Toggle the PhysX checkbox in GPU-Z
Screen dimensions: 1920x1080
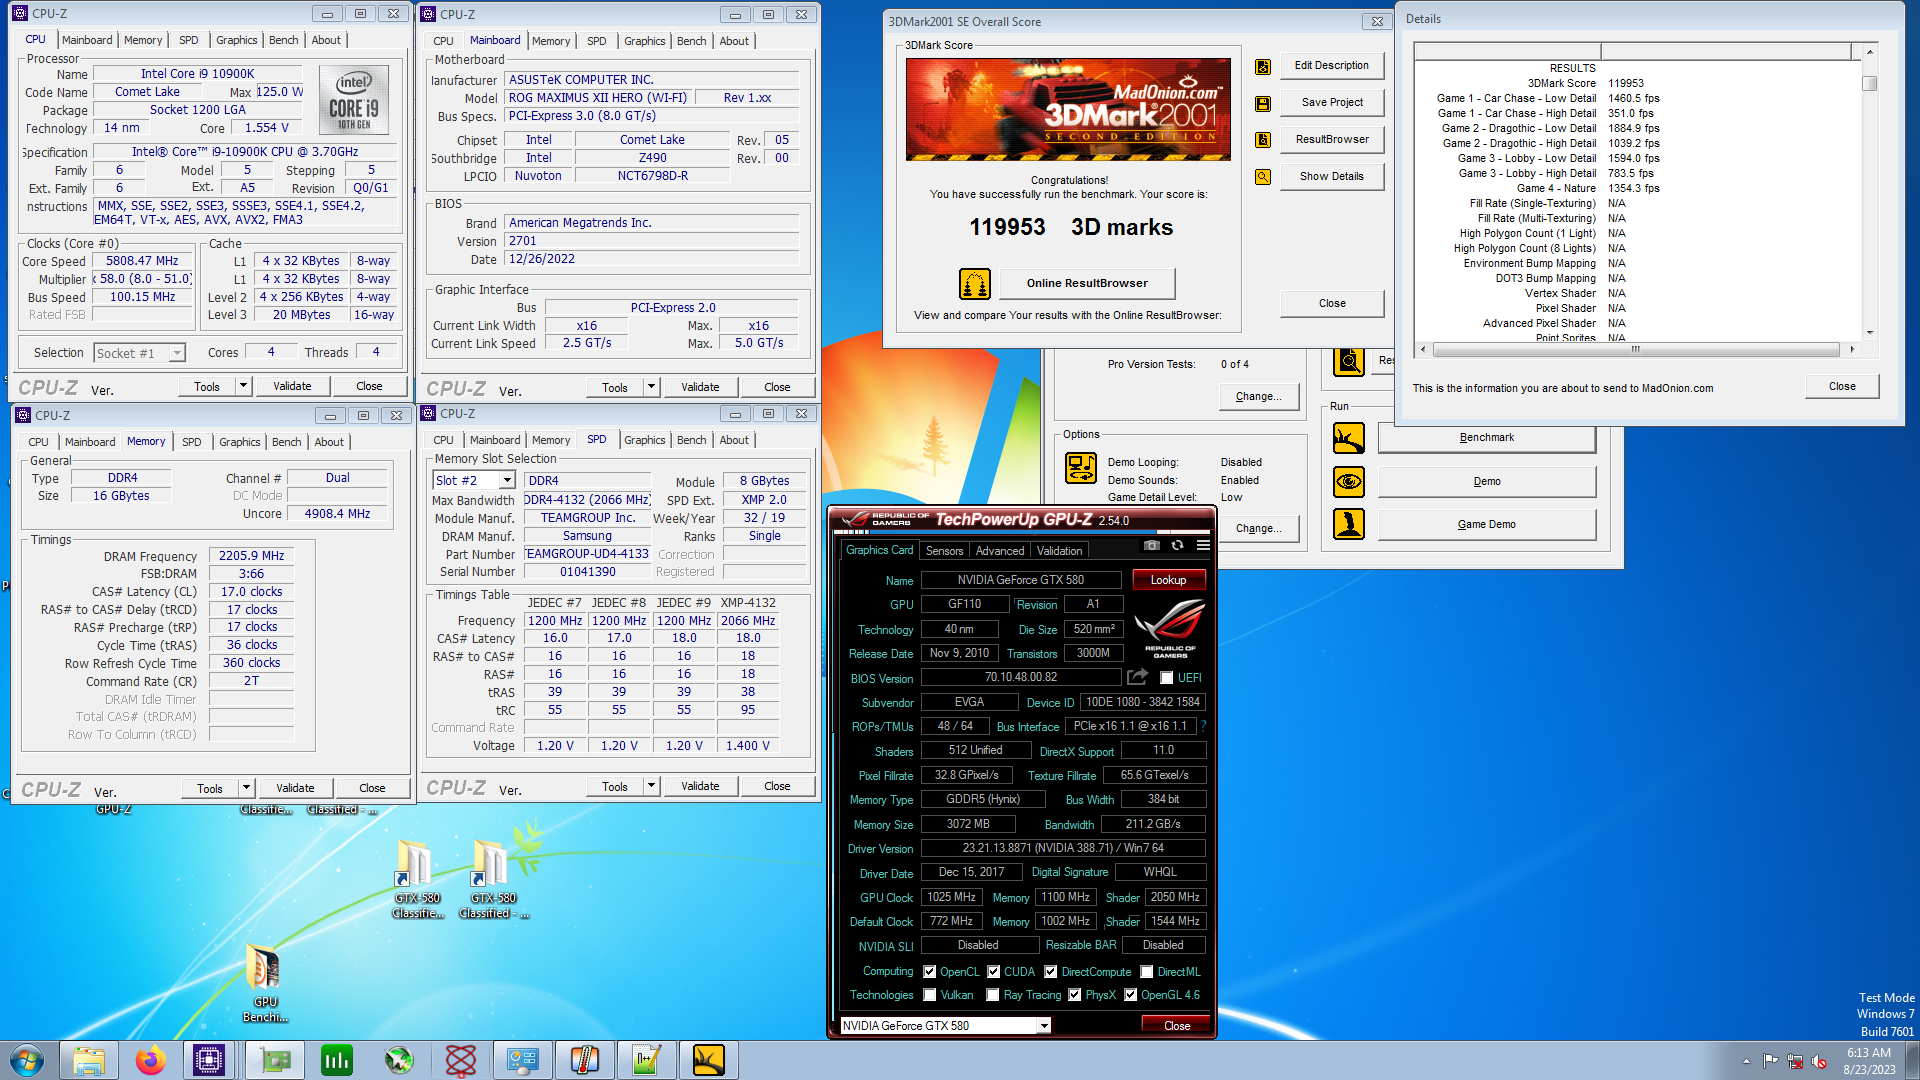tap(1075, 995)
